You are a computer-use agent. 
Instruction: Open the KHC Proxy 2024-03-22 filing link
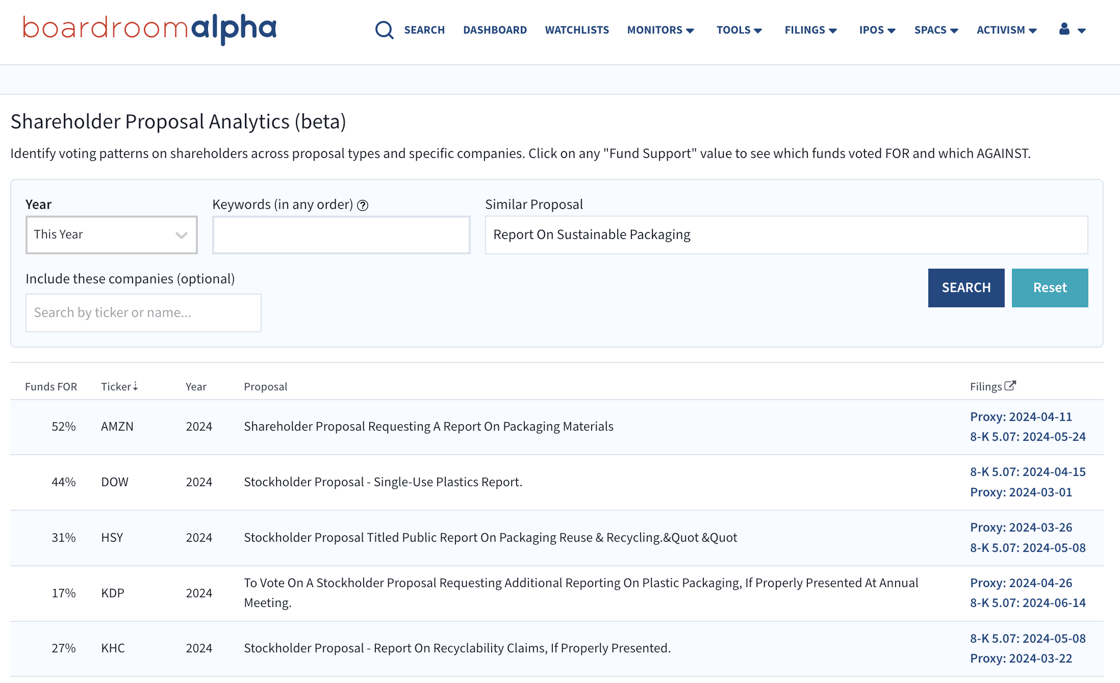pos(1020,658)
